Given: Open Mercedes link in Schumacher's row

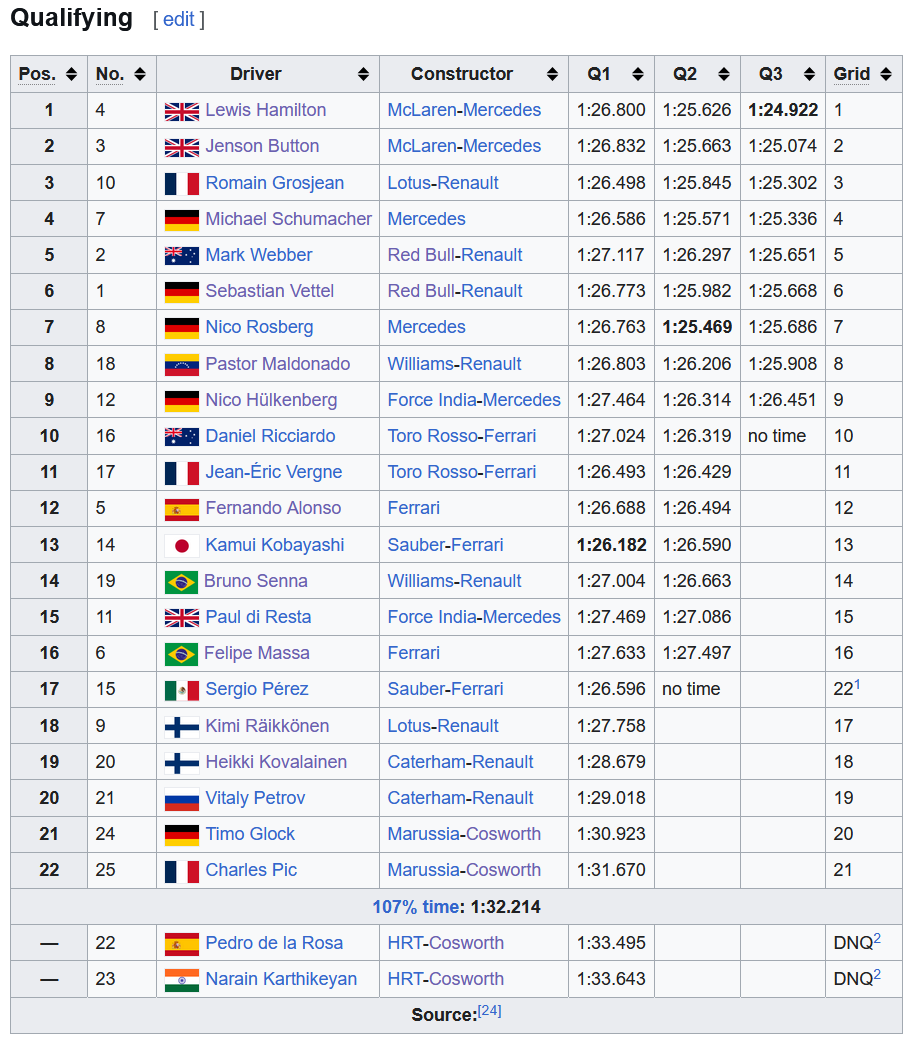Looking at the screenshot, I should 426,219.
